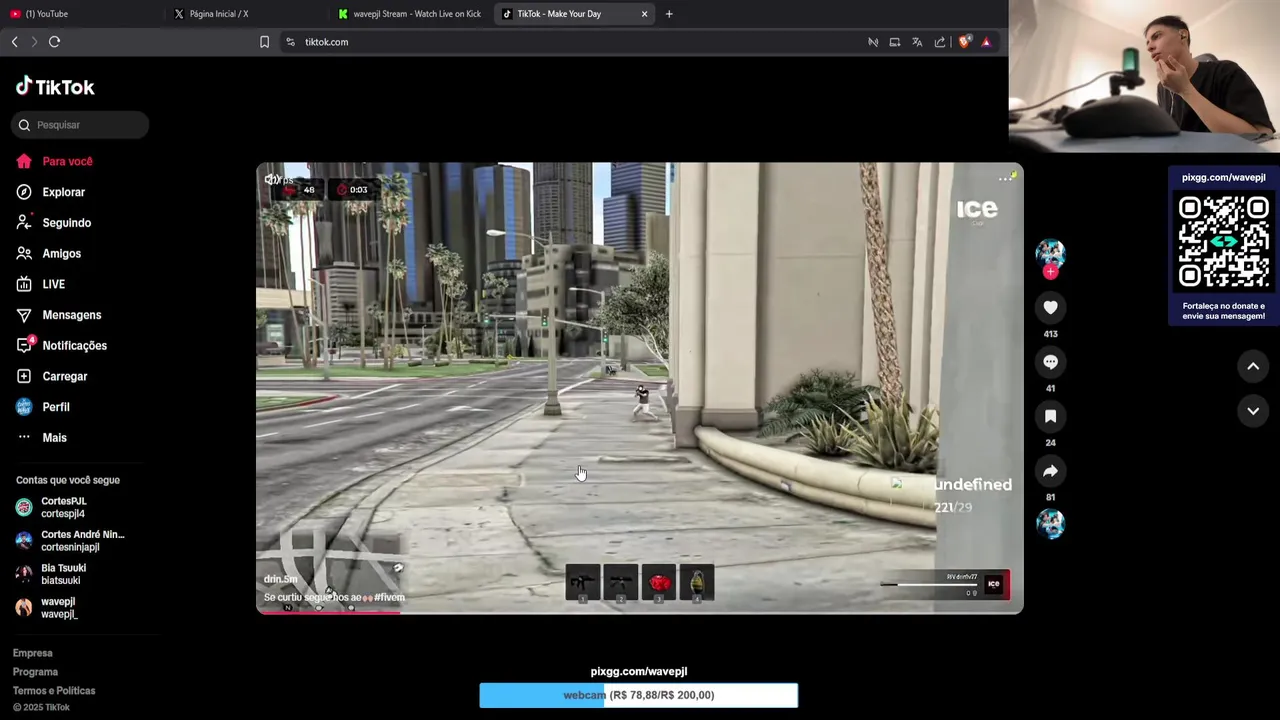Open Brave Rewards triangle icon
Screen dimensions: 1280x720
(986, 42)
